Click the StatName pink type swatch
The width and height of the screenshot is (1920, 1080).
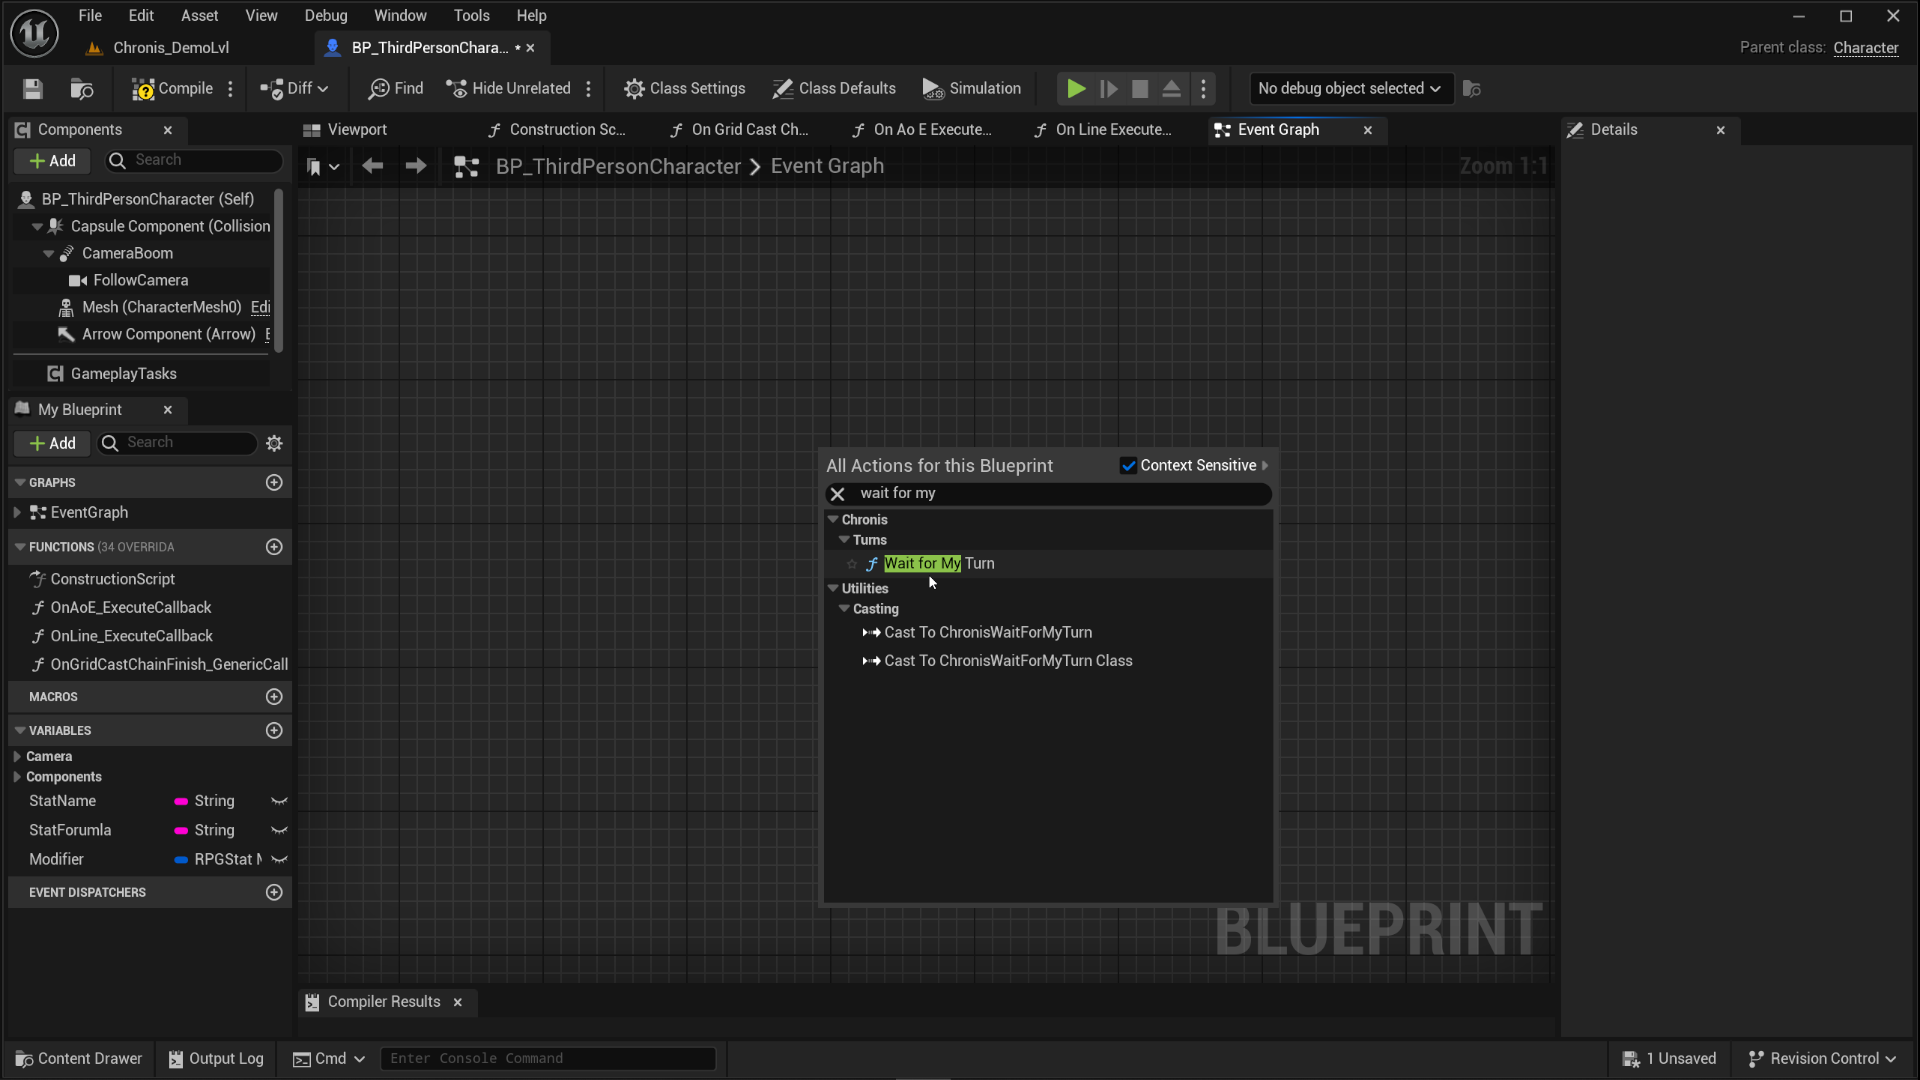(181, 802)
